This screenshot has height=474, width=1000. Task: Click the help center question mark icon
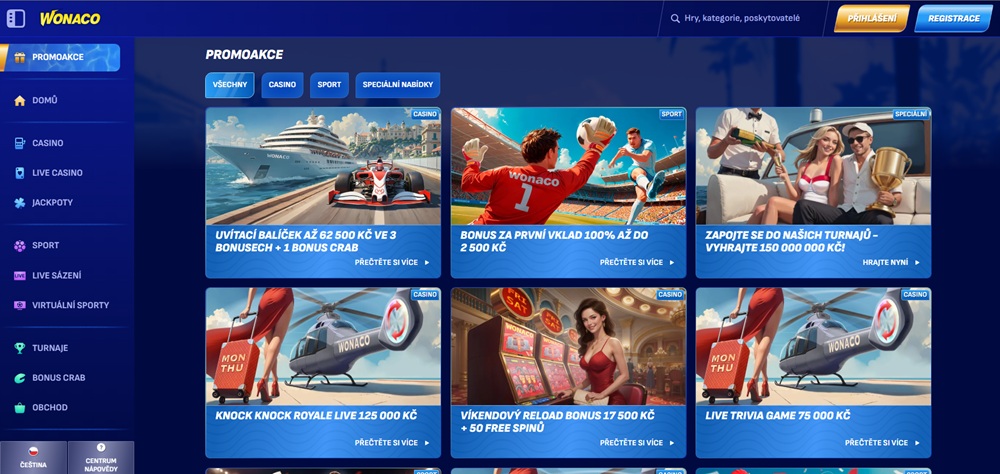(101, 447)
